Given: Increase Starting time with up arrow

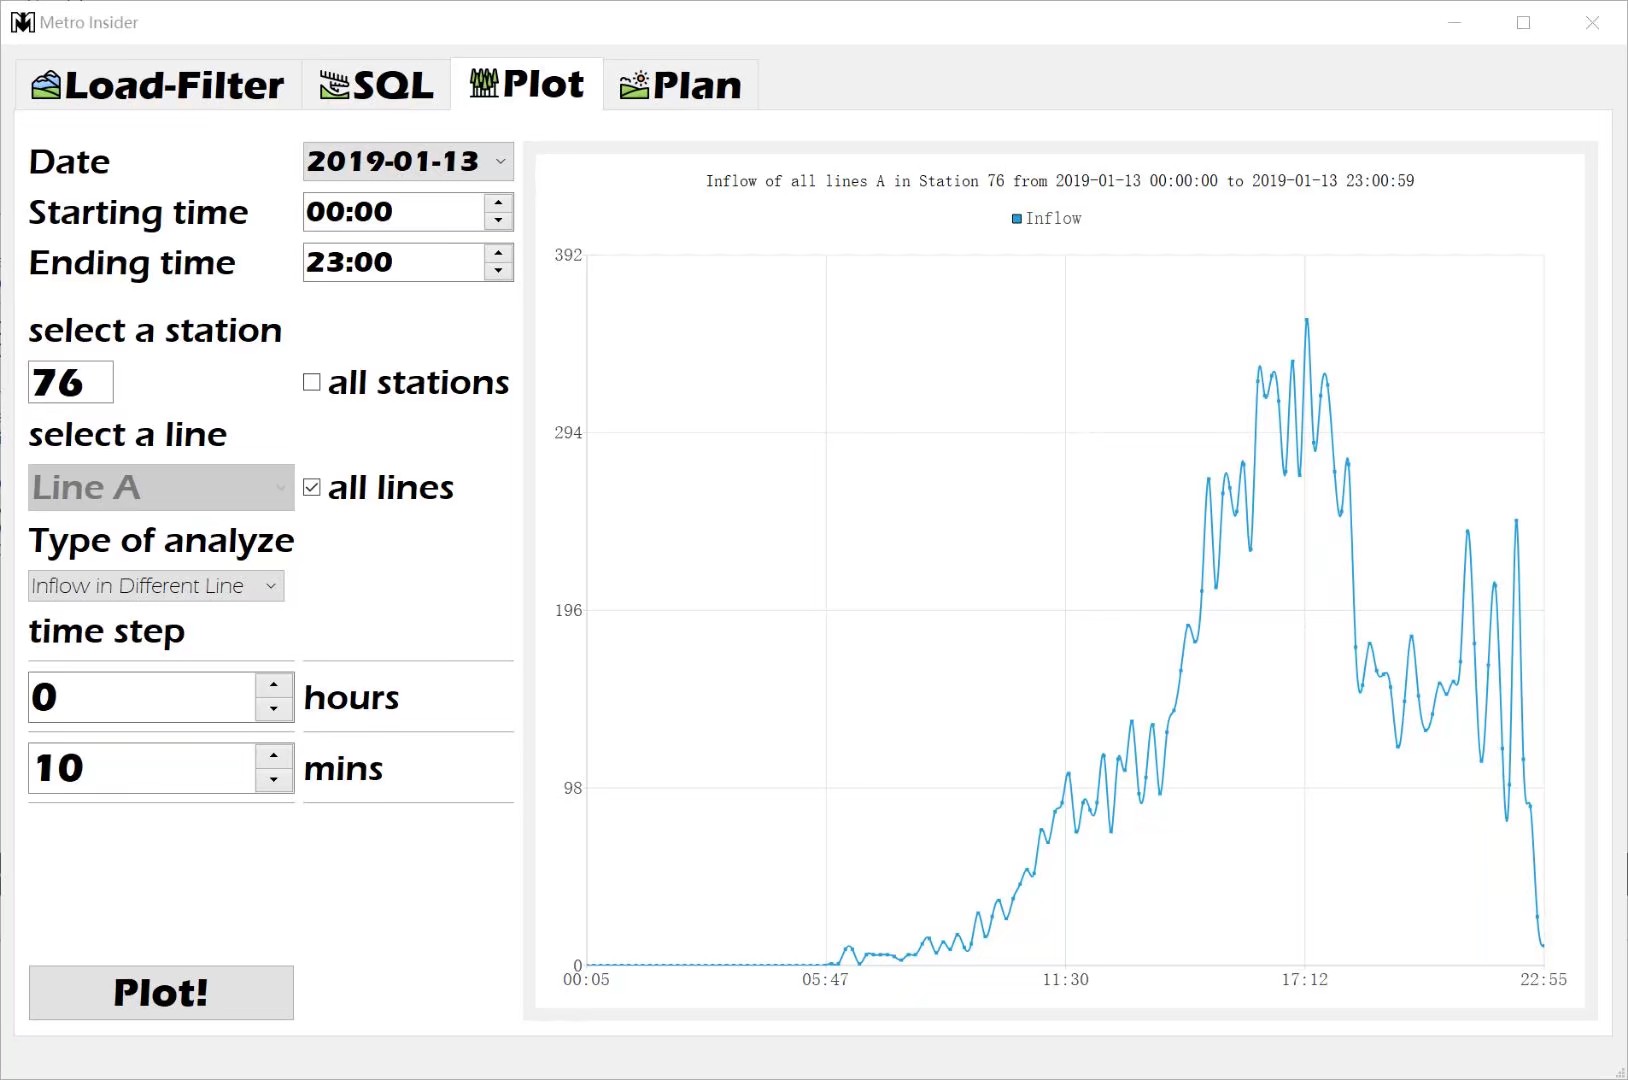Looking at the screenshot, I should coord(498,203).
